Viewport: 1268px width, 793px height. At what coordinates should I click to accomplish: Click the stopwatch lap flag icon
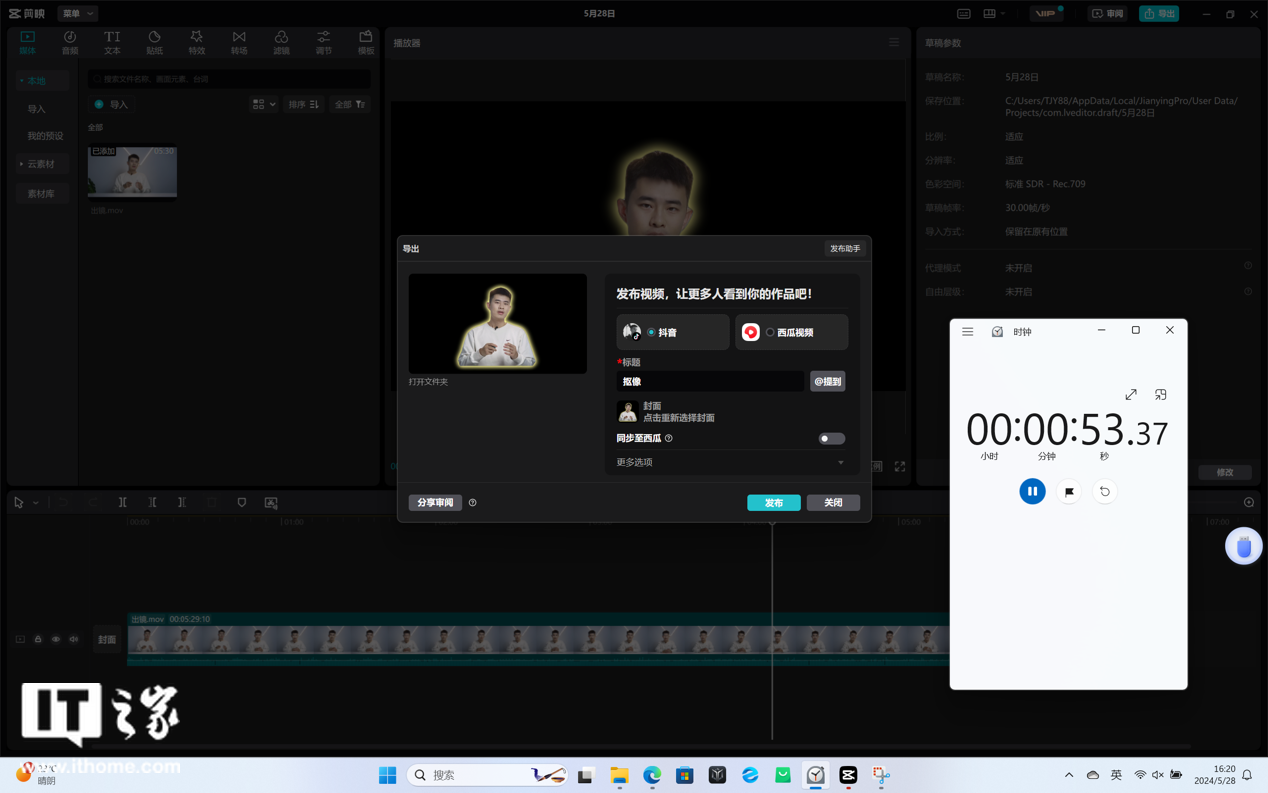coord(1069,491)
